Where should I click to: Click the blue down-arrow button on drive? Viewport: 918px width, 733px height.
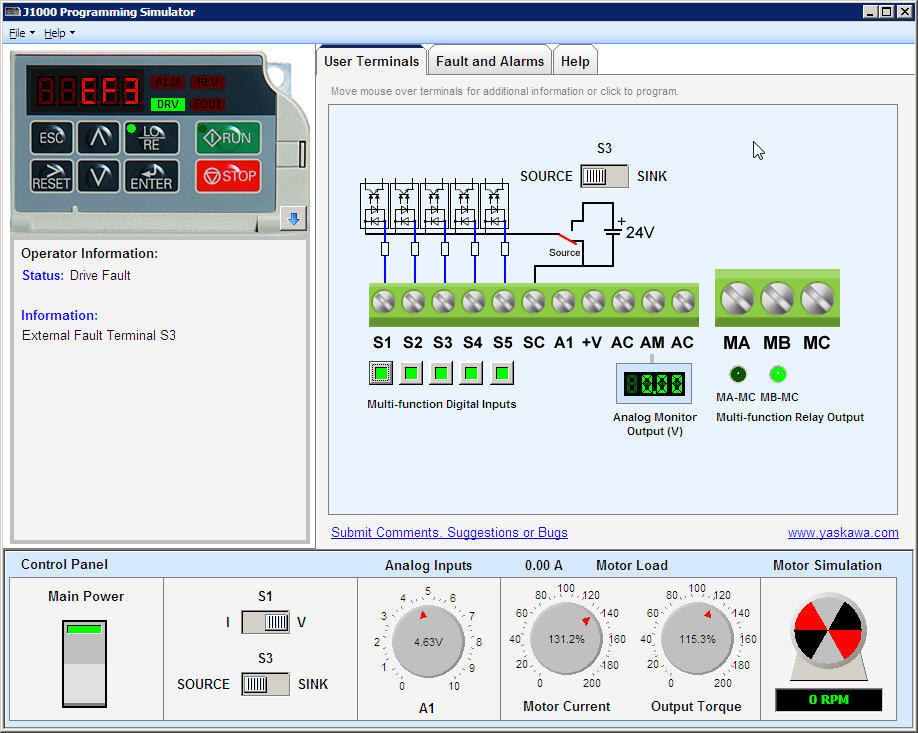coord(293,219)
